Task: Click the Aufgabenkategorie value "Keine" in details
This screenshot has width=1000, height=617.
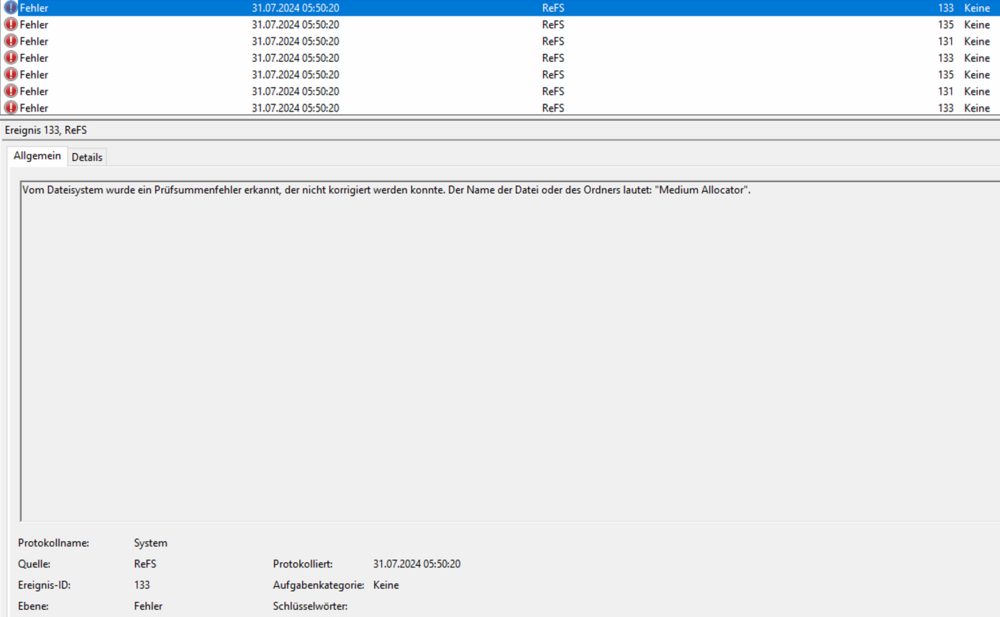Action: pyautogui.click(x=385, y=585)
